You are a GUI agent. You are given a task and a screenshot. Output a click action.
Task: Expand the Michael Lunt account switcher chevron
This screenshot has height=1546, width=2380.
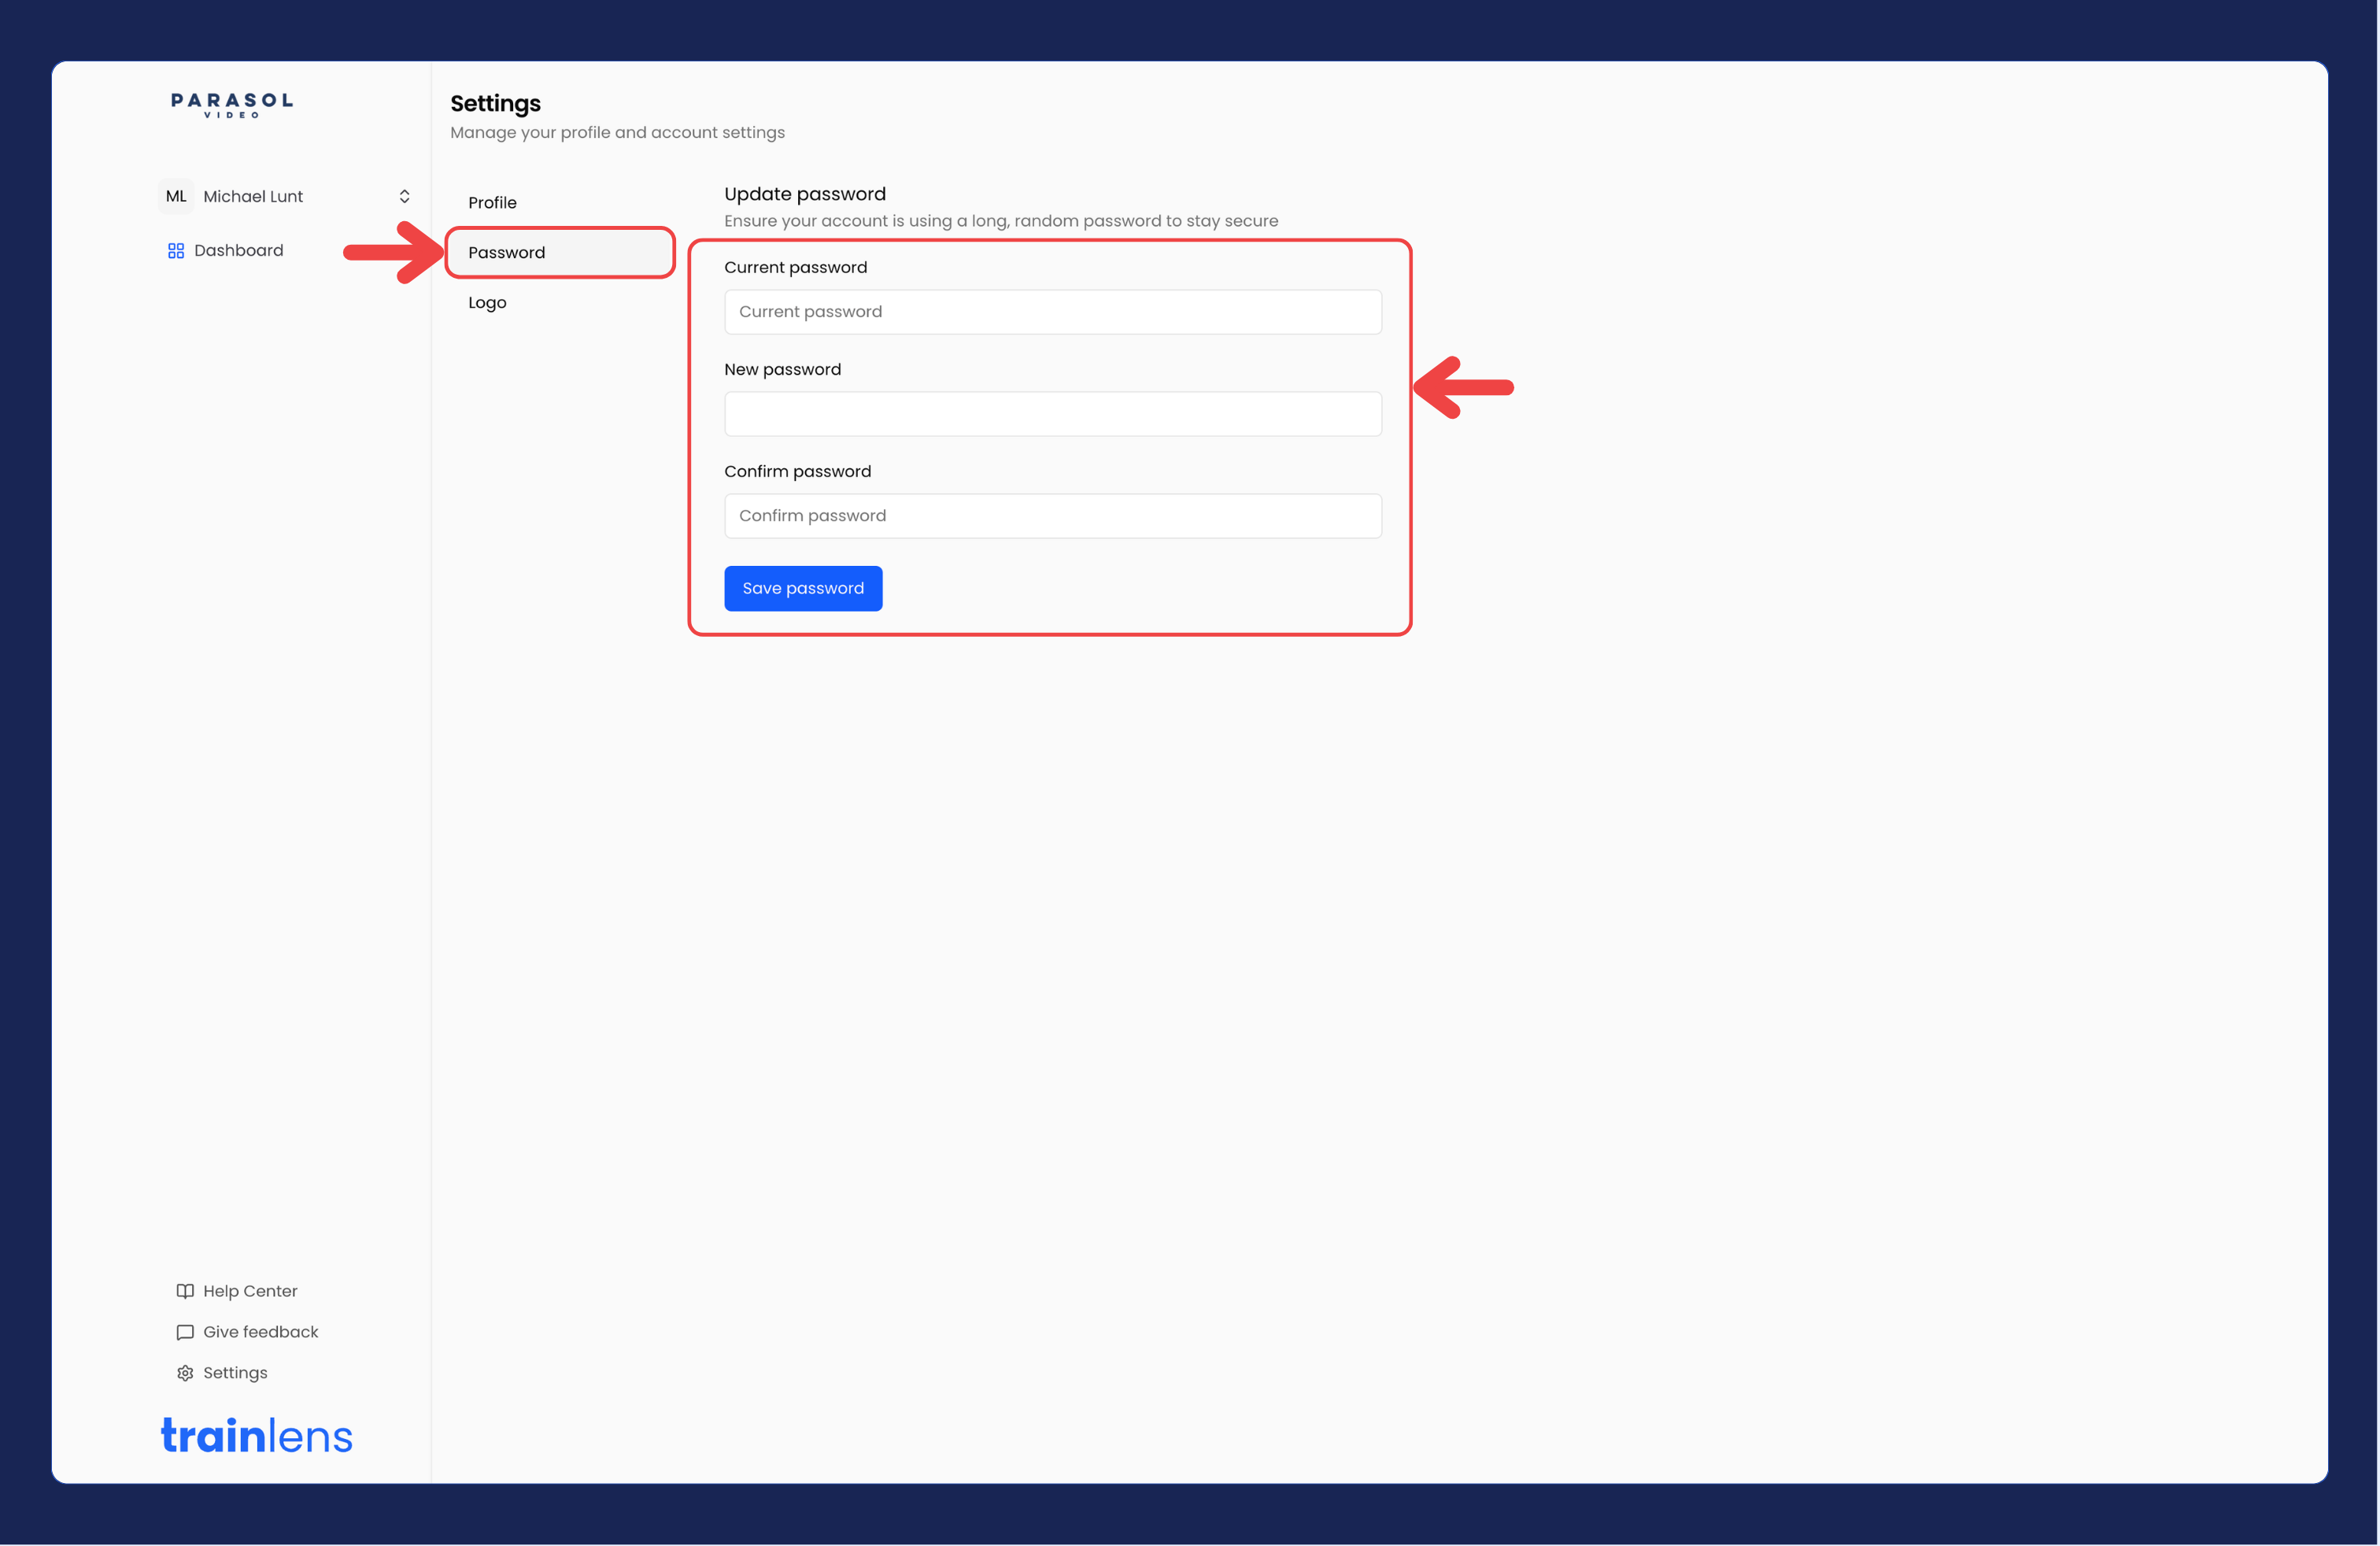404,196
